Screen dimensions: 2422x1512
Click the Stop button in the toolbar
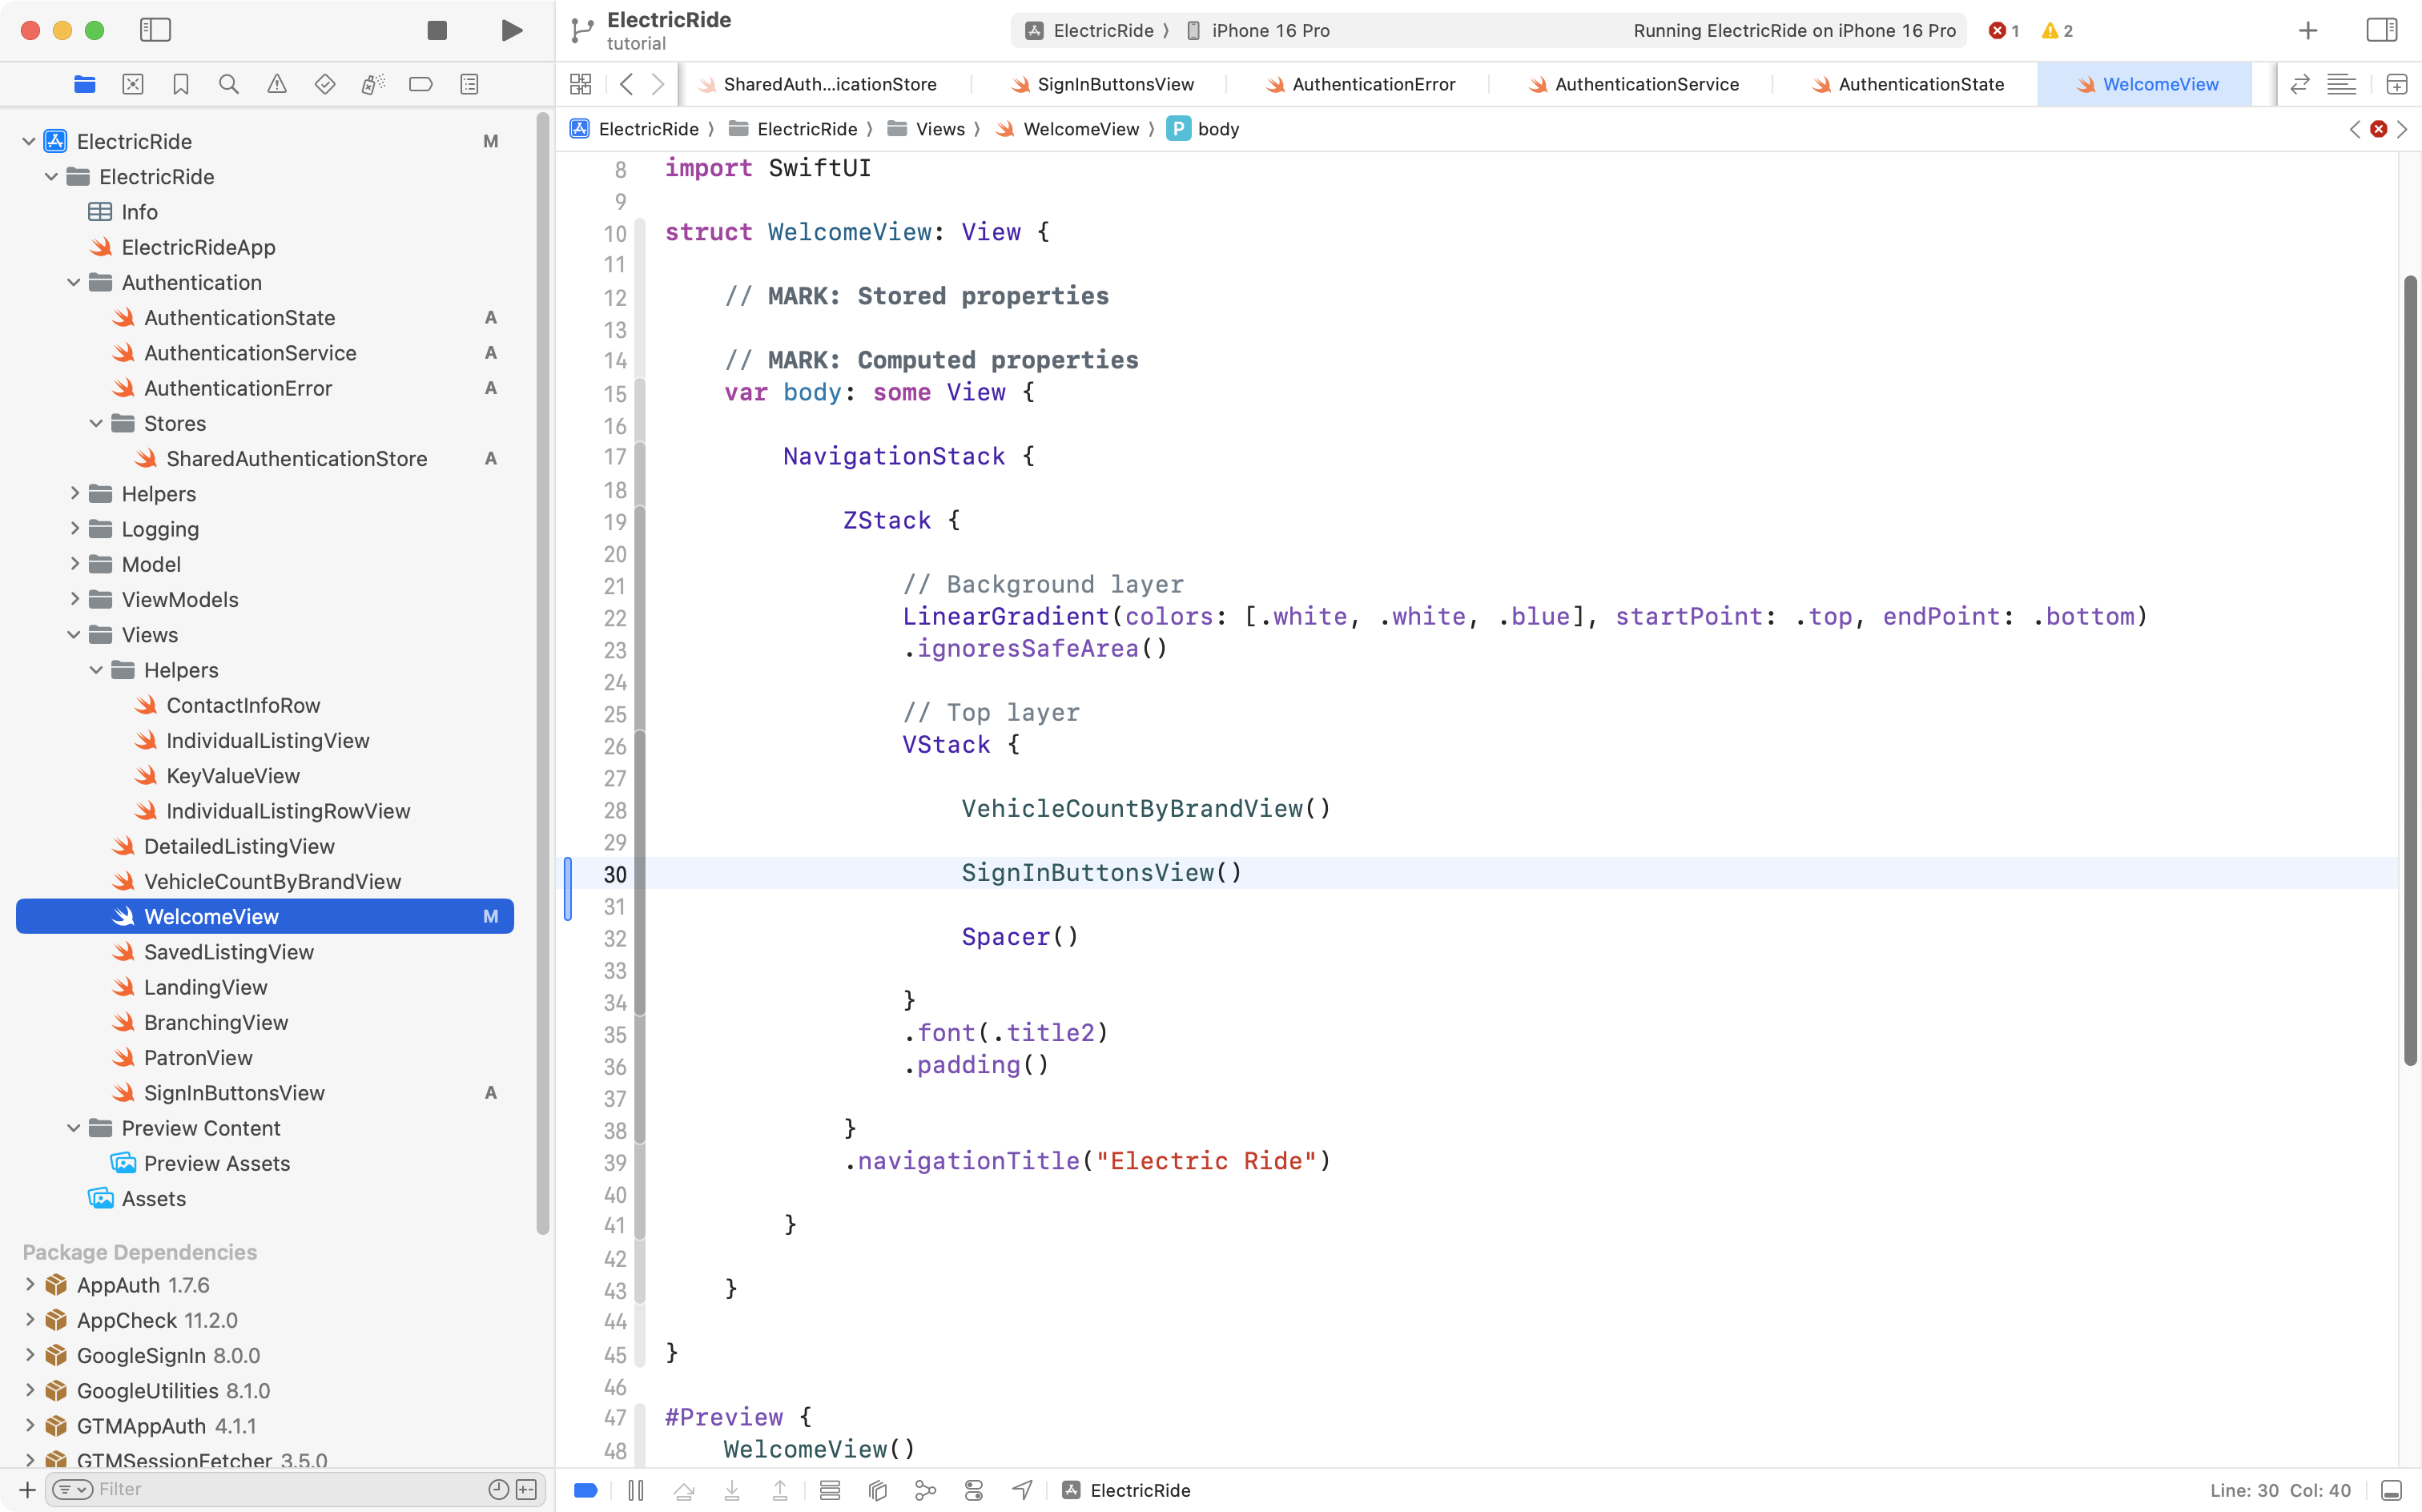click(437, 30)
